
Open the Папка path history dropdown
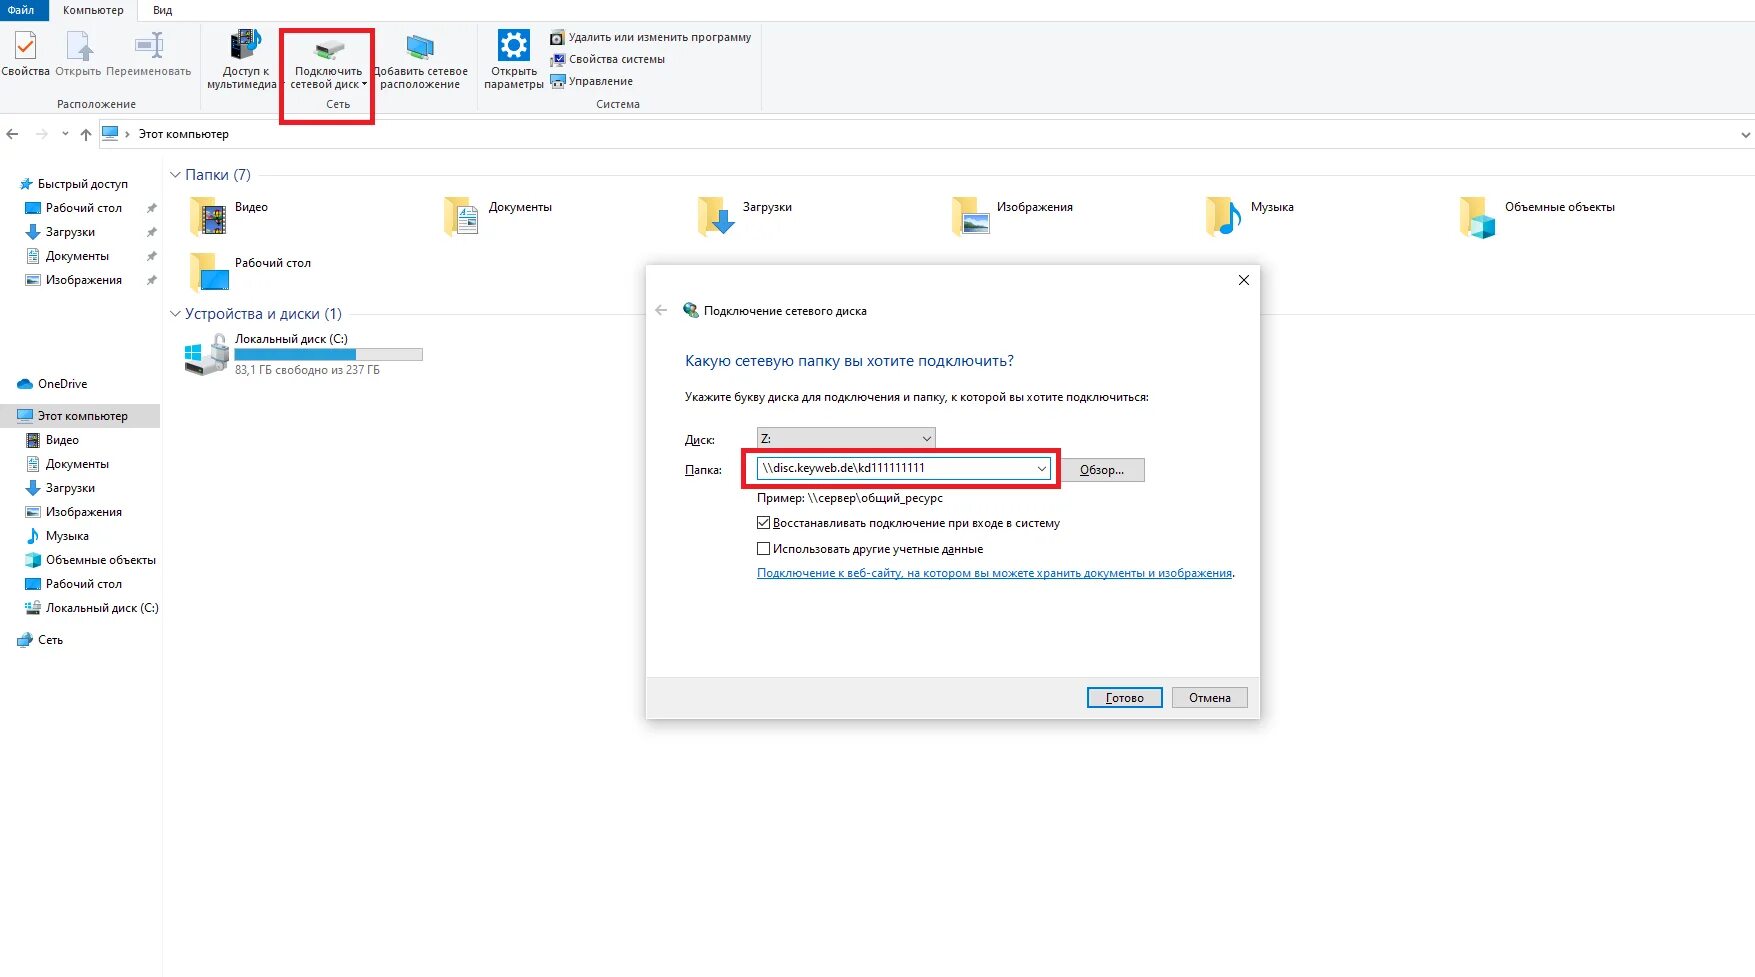point(1041,468)
